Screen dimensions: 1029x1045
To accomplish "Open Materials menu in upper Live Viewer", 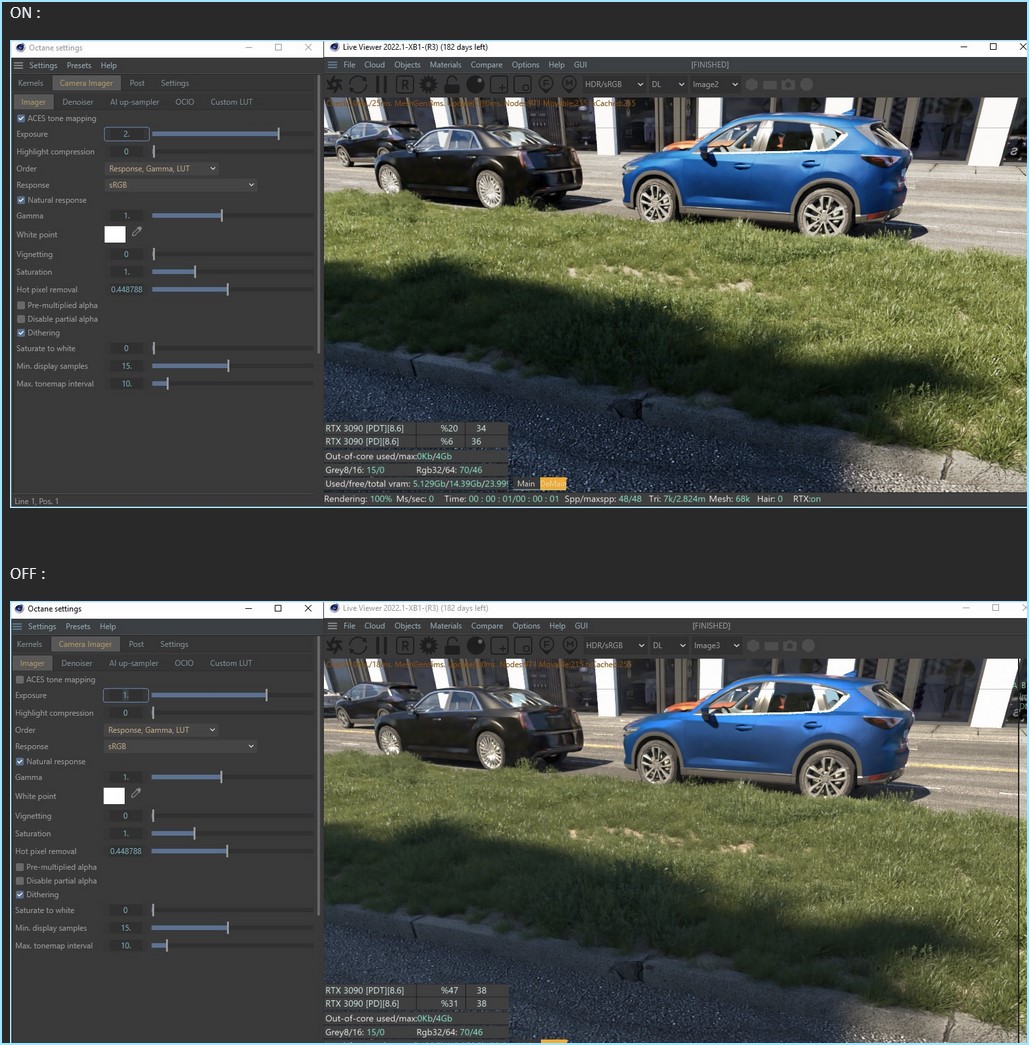I will point(445,65).
